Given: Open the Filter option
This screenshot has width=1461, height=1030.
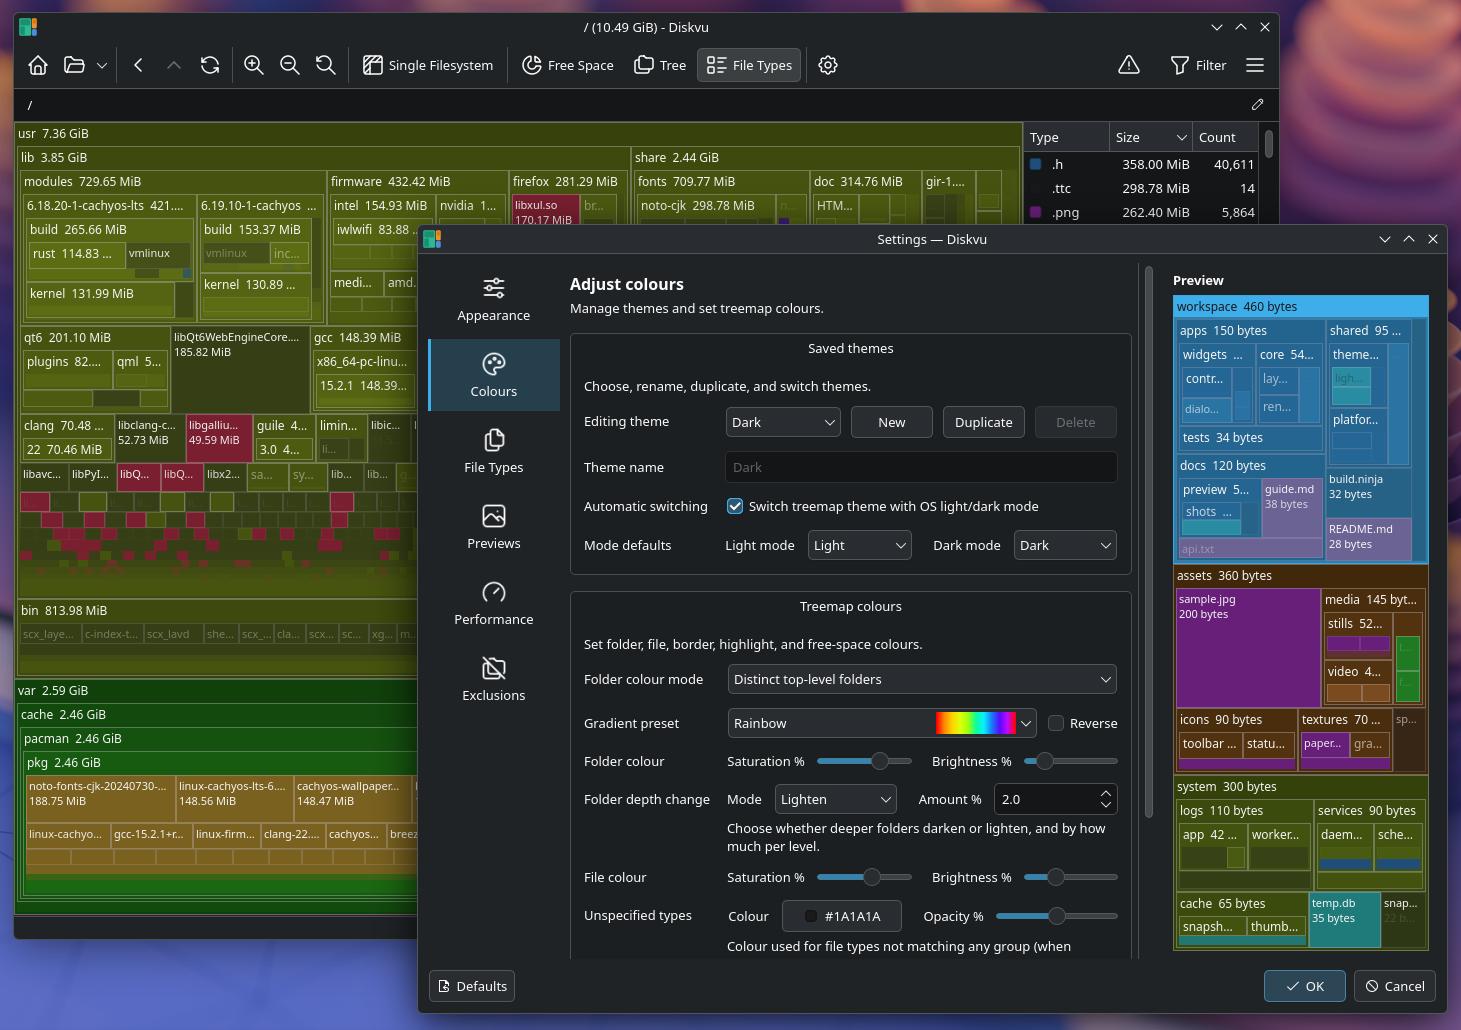Looking at the screenshot, I should pos(1198,65).
